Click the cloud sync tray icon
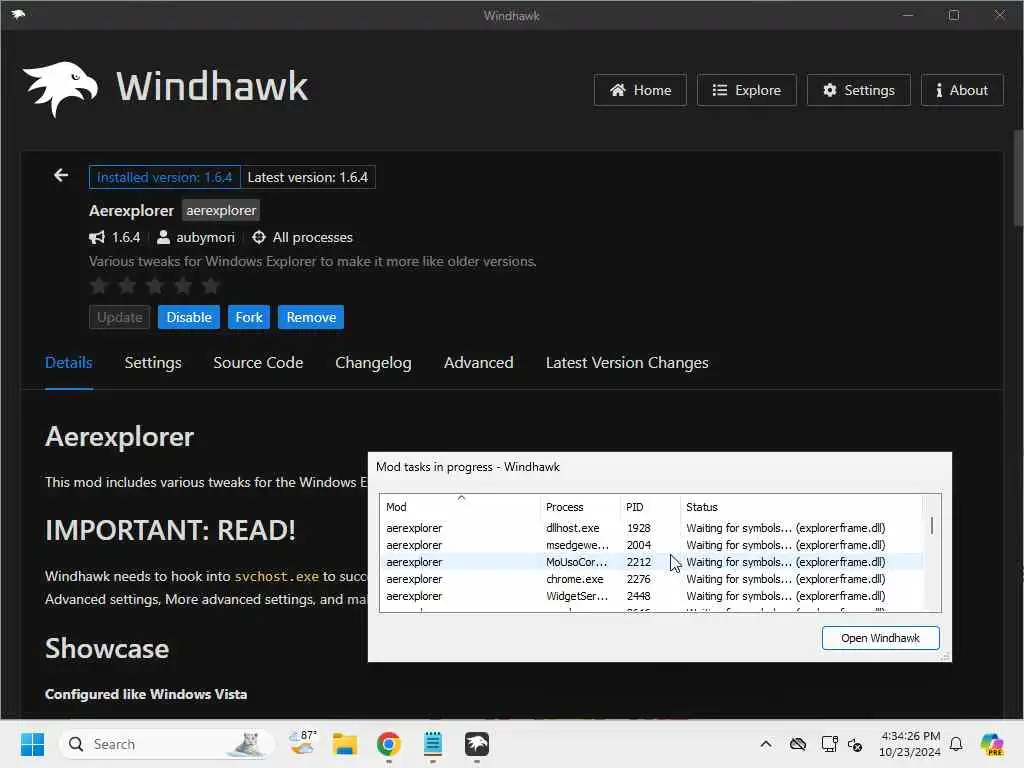The image size is (1024, 768). 797,744
